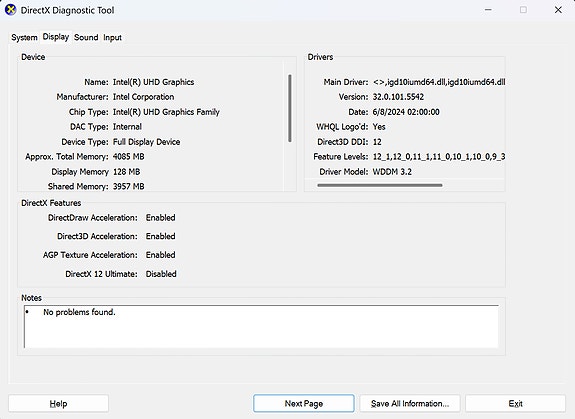Screen dimensions: 575x419
Task: Click Save All Information button
Action: 410,404
